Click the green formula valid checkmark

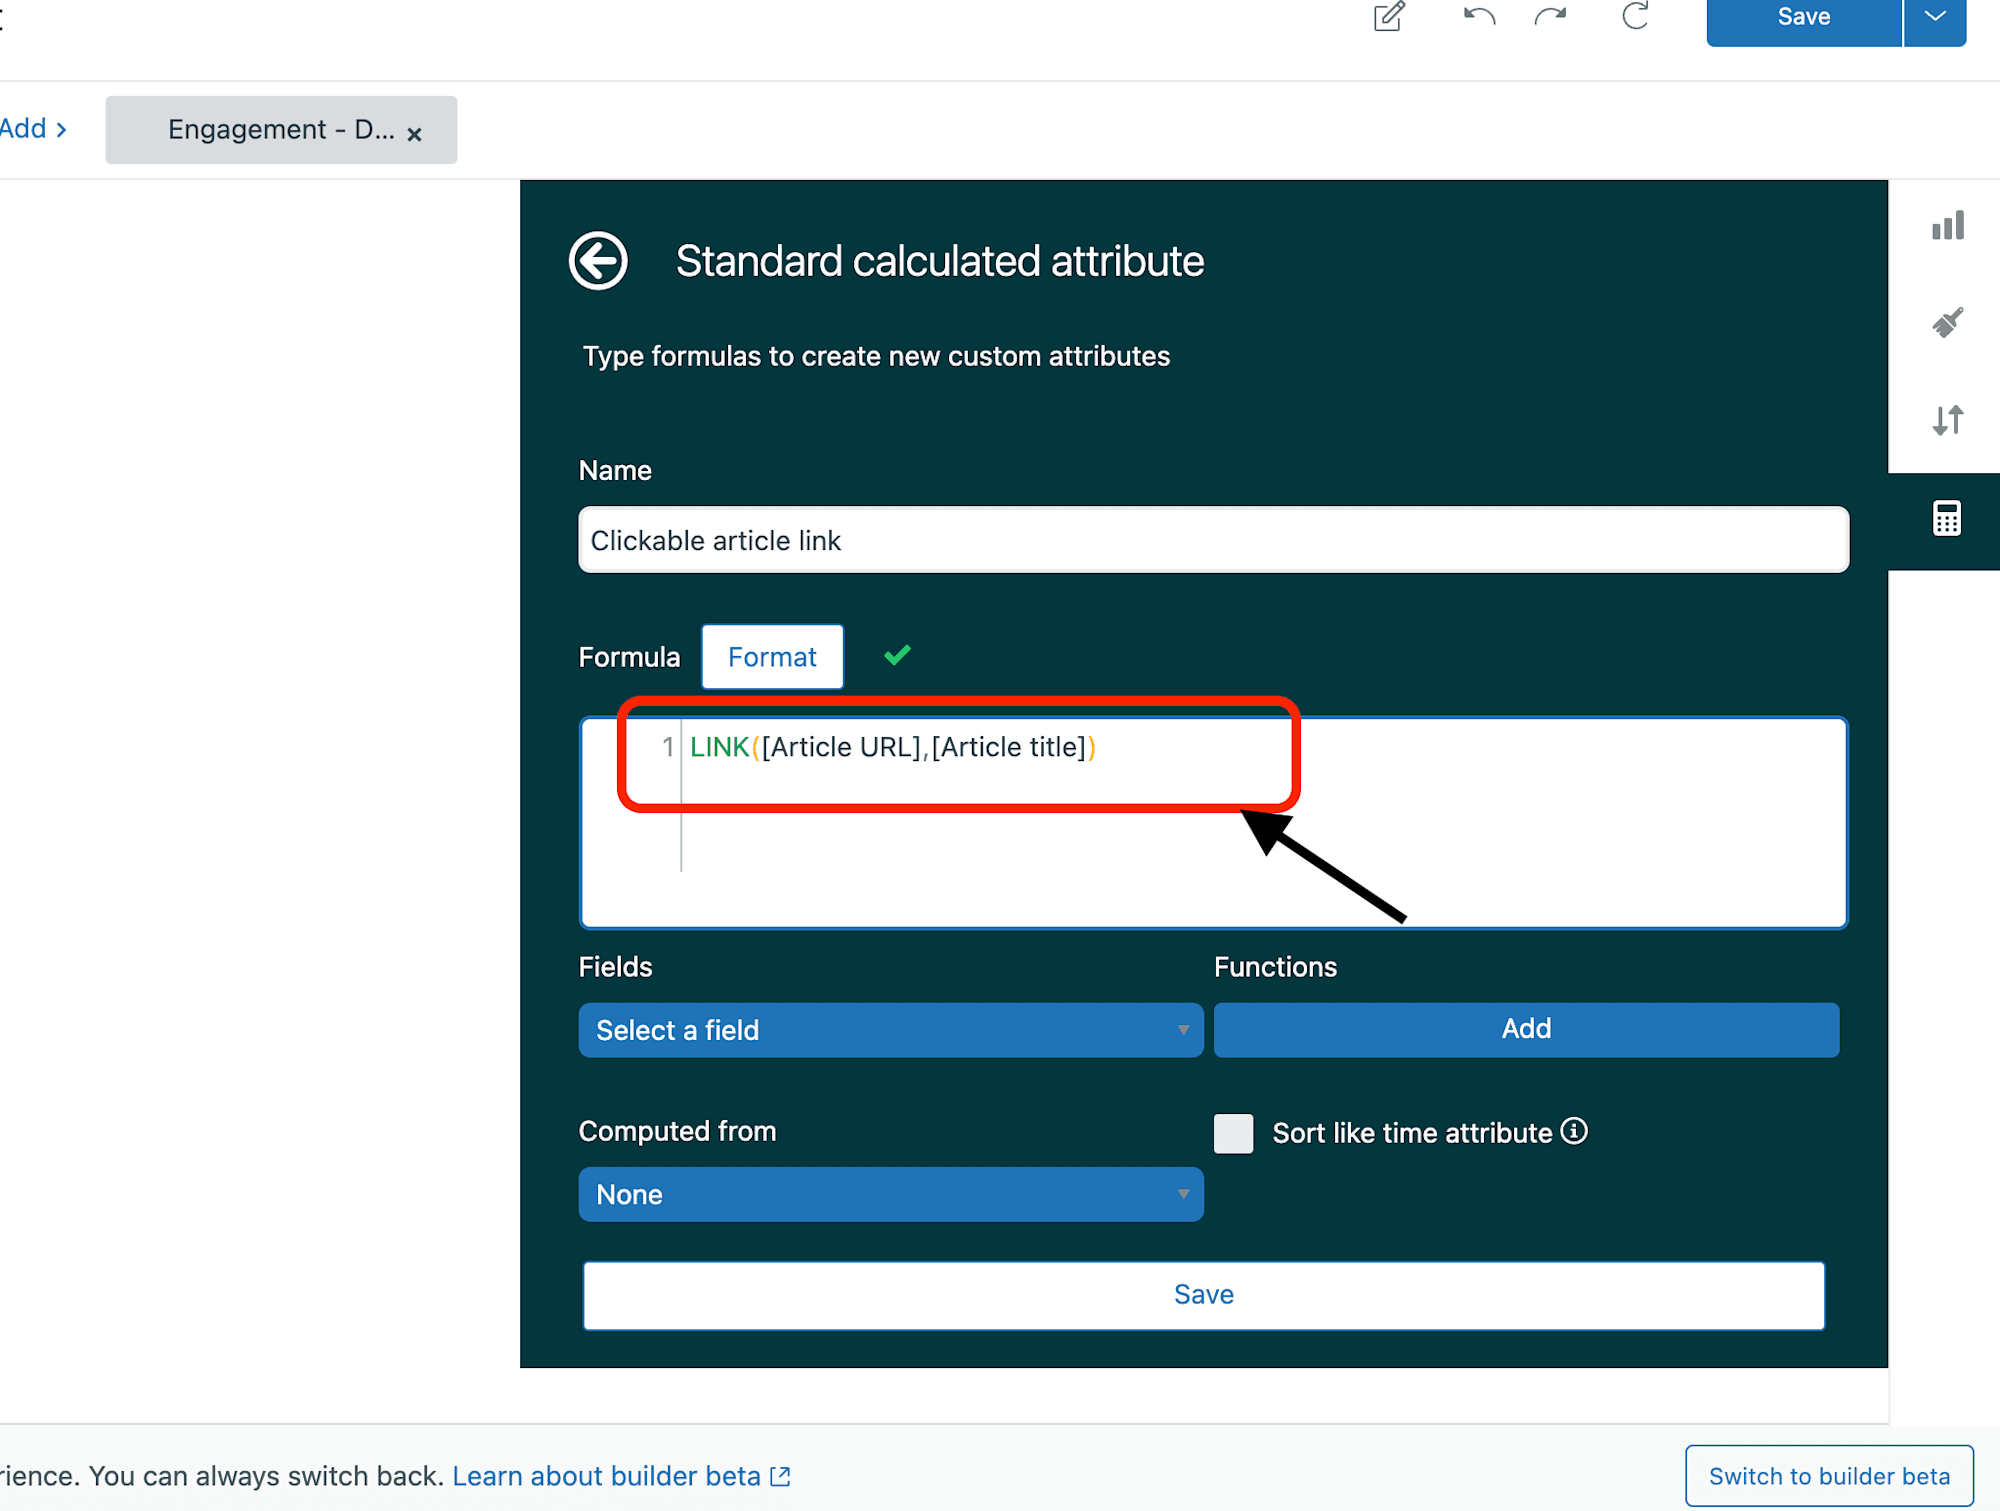[897, 655]
